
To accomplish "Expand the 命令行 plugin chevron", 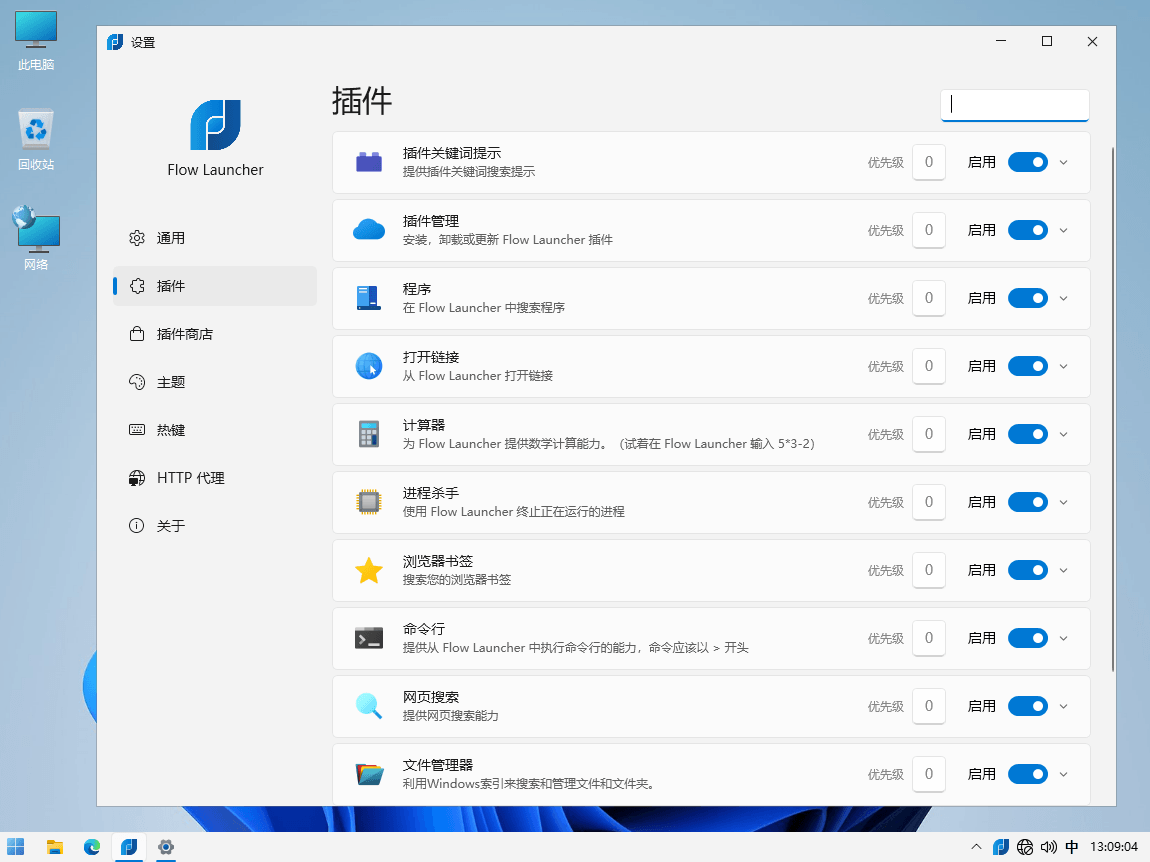I will click(1063, 638).
